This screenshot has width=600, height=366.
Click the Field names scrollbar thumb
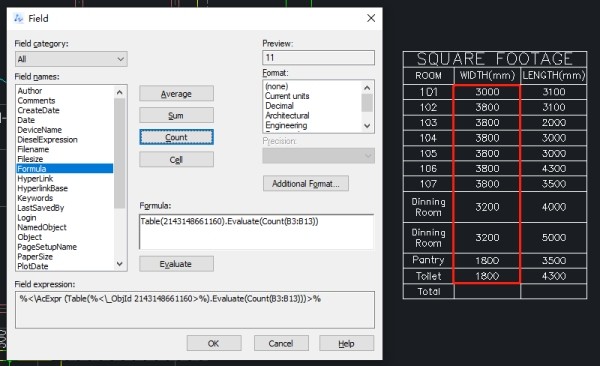click(120, 153)
